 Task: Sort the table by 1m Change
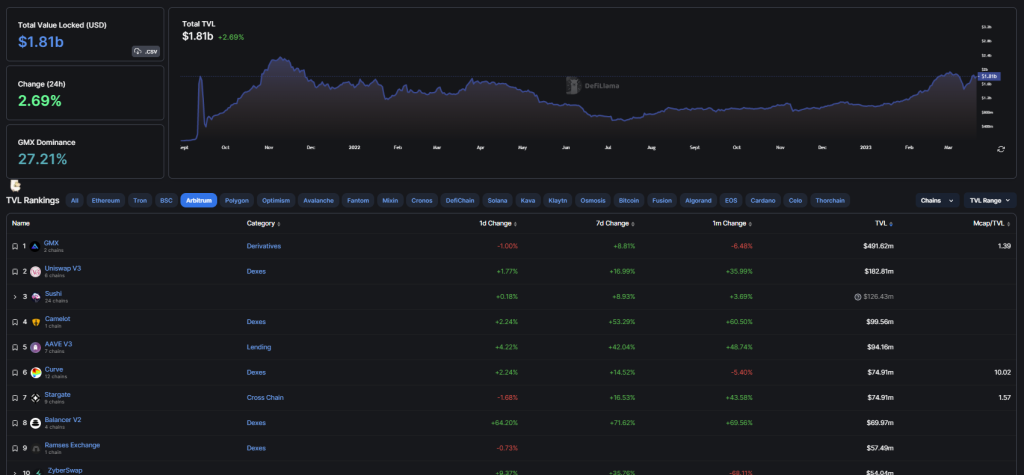732,223
